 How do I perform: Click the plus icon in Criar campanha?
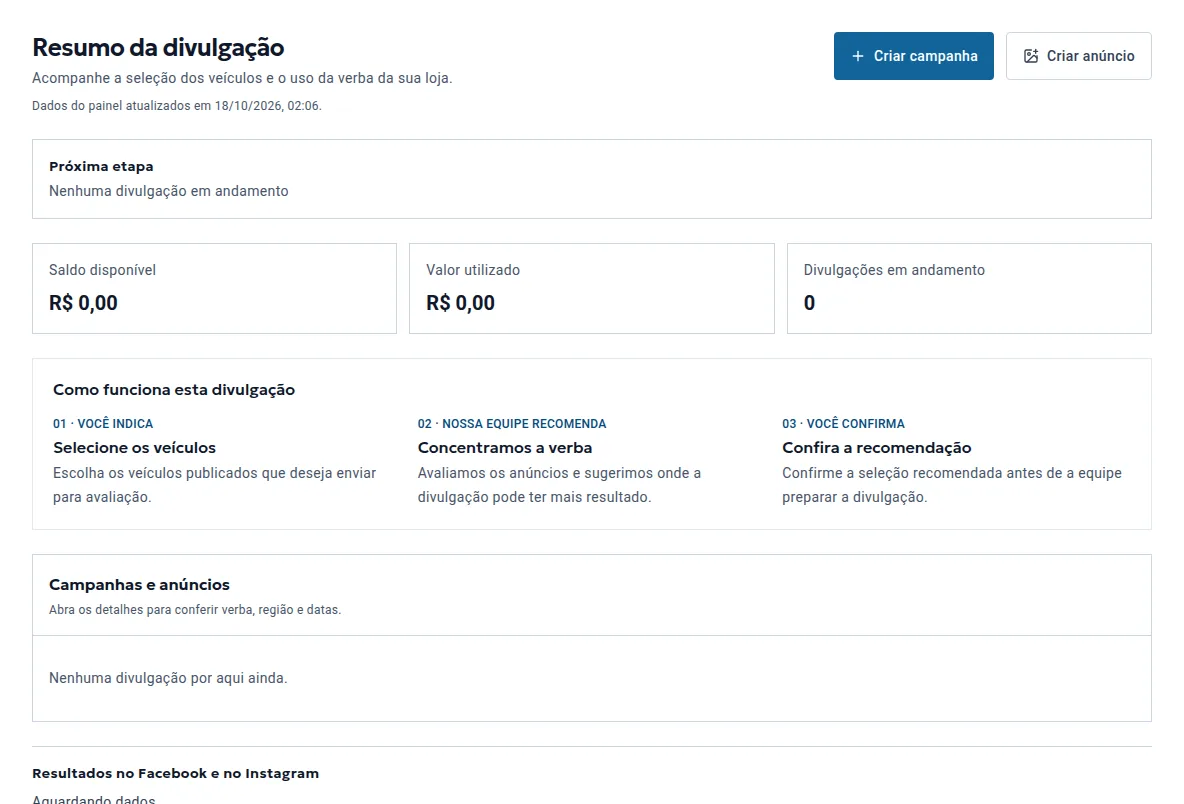point(858,56)
